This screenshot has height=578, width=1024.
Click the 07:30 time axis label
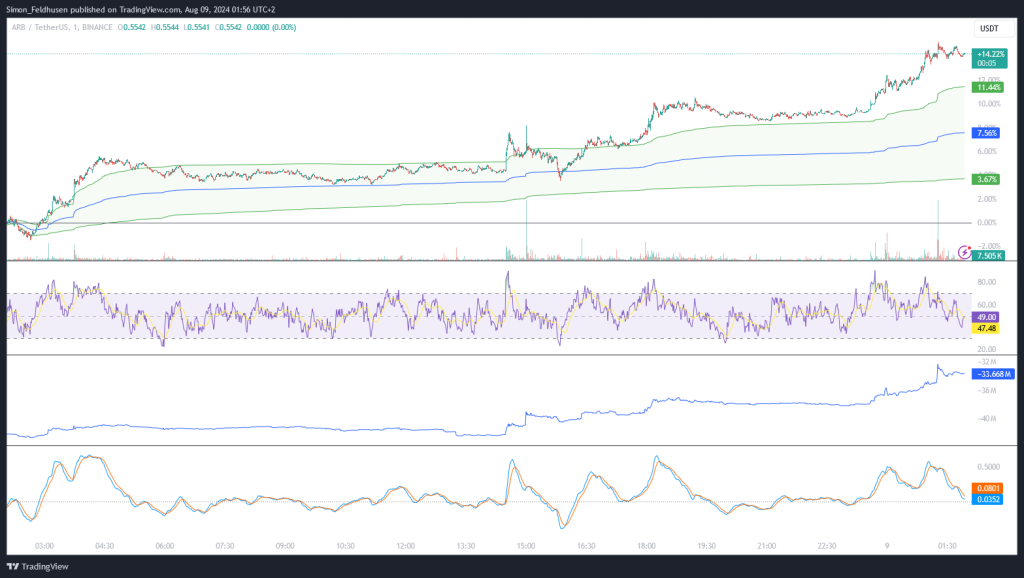pos(225,546)
